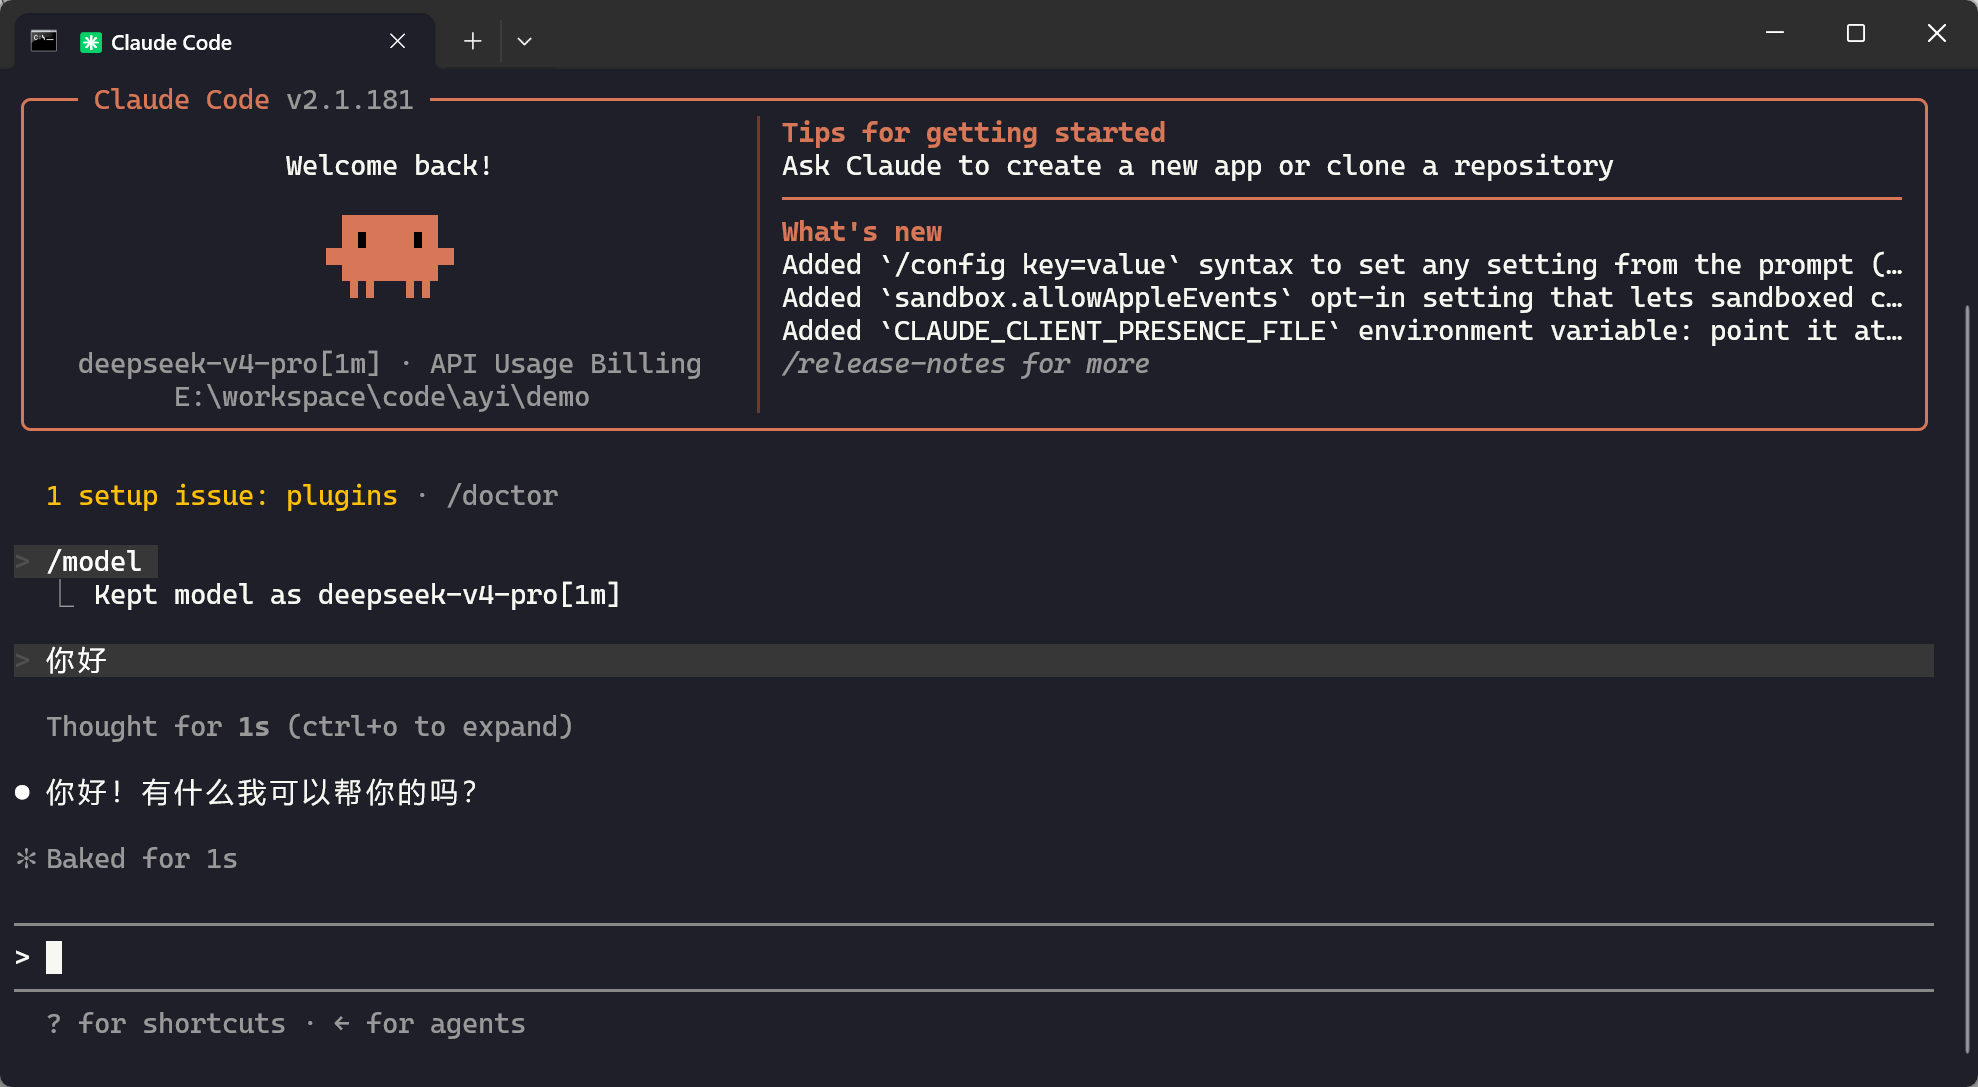Expand the new tab profile dropdown arrow
1978x1087 pixels.
524,41
